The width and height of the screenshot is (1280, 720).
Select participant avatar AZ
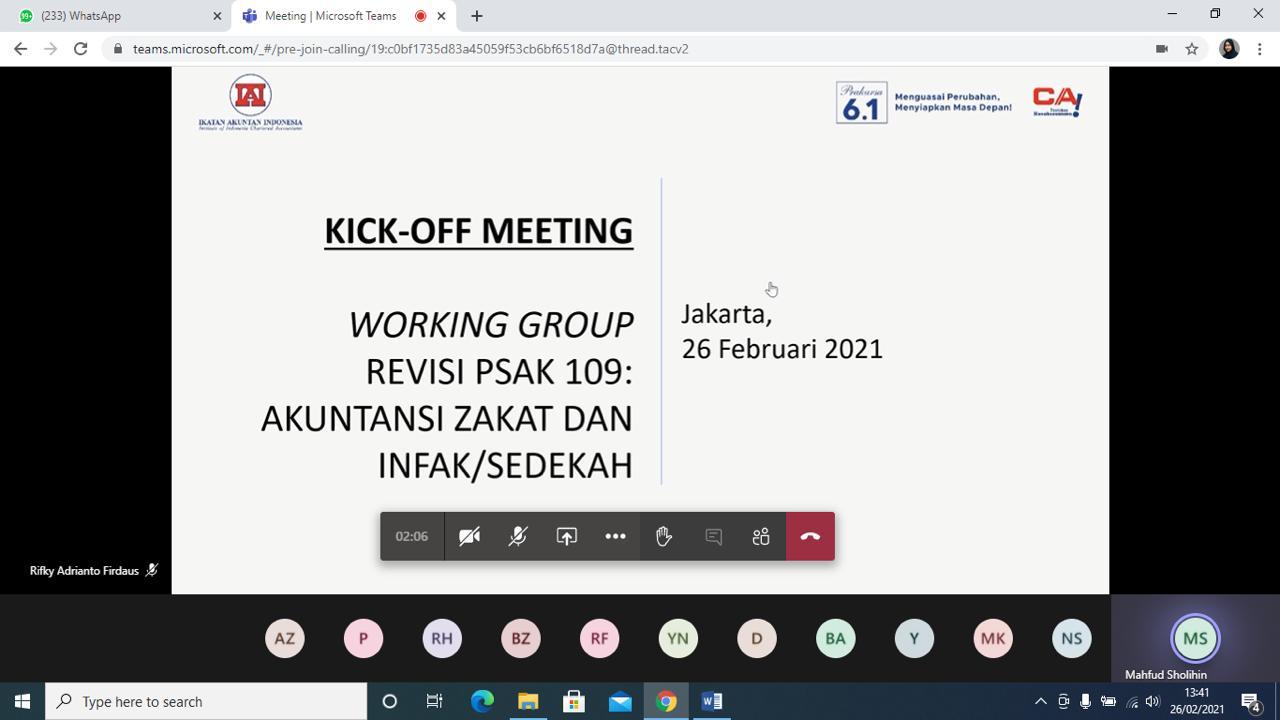(285, 638)
